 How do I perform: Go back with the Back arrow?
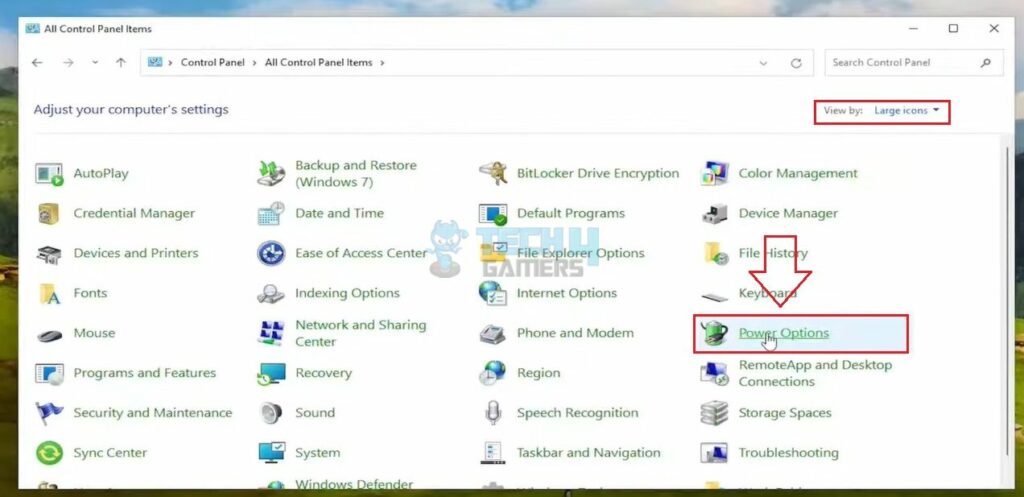point(37,63)
